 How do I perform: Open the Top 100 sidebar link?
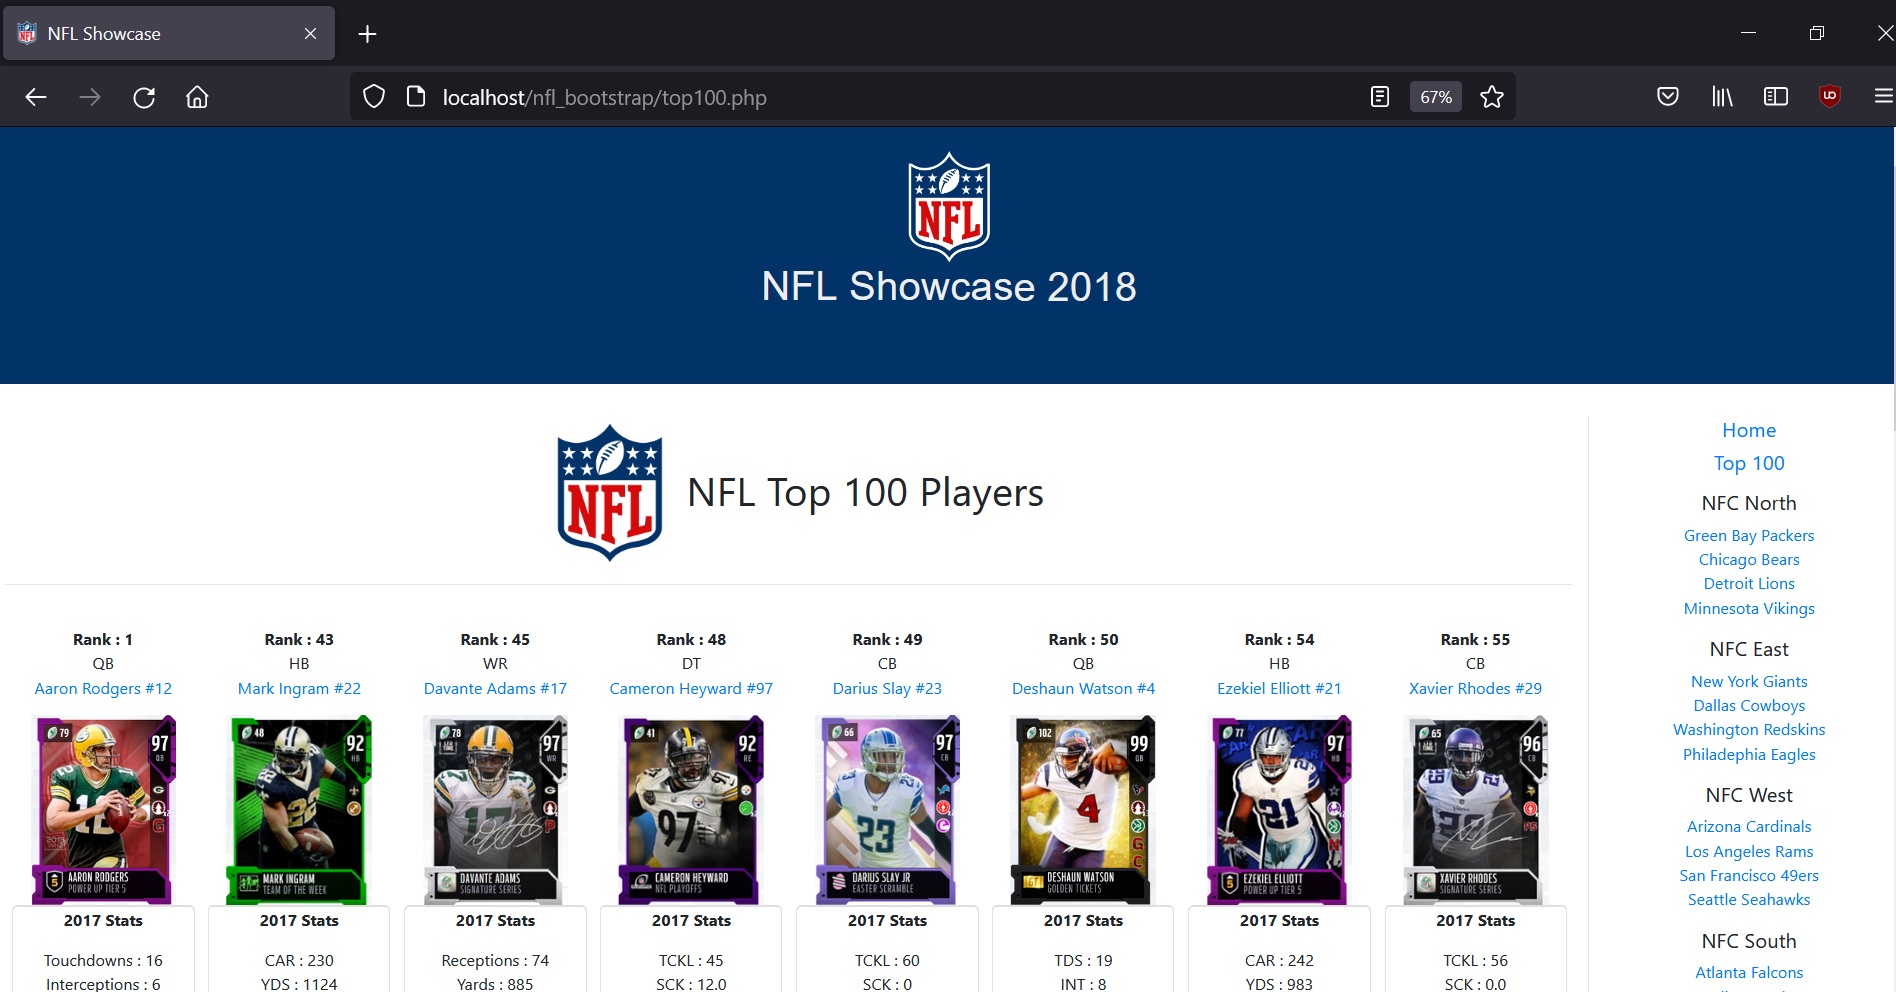coord(1748,463)
